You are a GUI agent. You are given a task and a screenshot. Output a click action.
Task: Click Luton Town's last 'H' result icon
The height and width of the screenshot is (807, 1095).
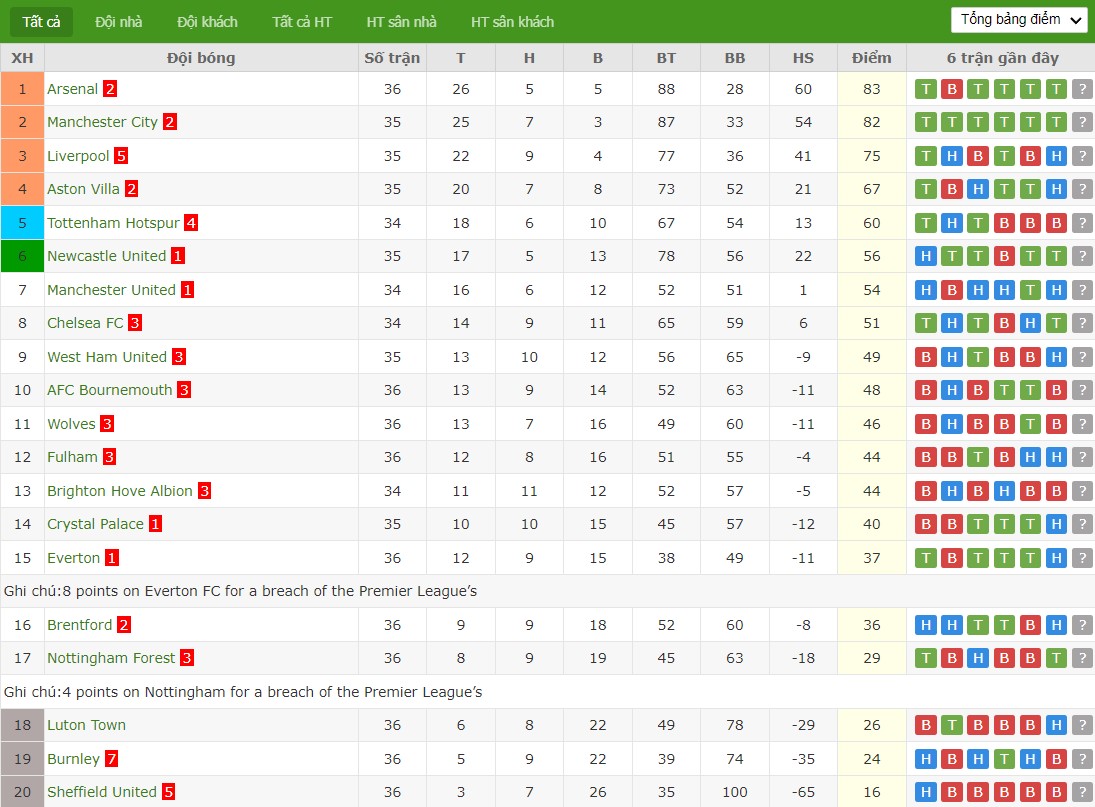pyautogui.click(x=1056, y=725)
